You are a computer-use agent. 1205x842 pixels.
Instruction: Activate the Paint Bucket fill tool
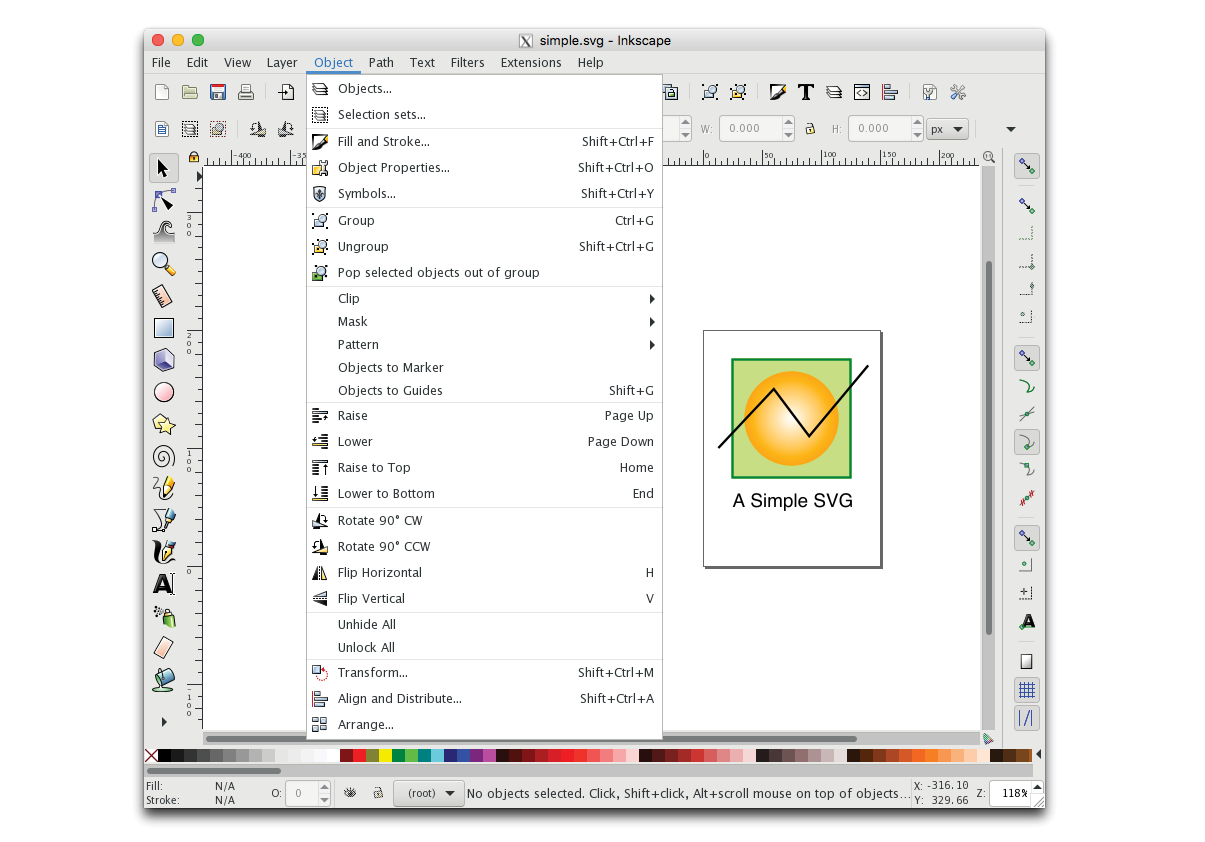tap(164, 680)
